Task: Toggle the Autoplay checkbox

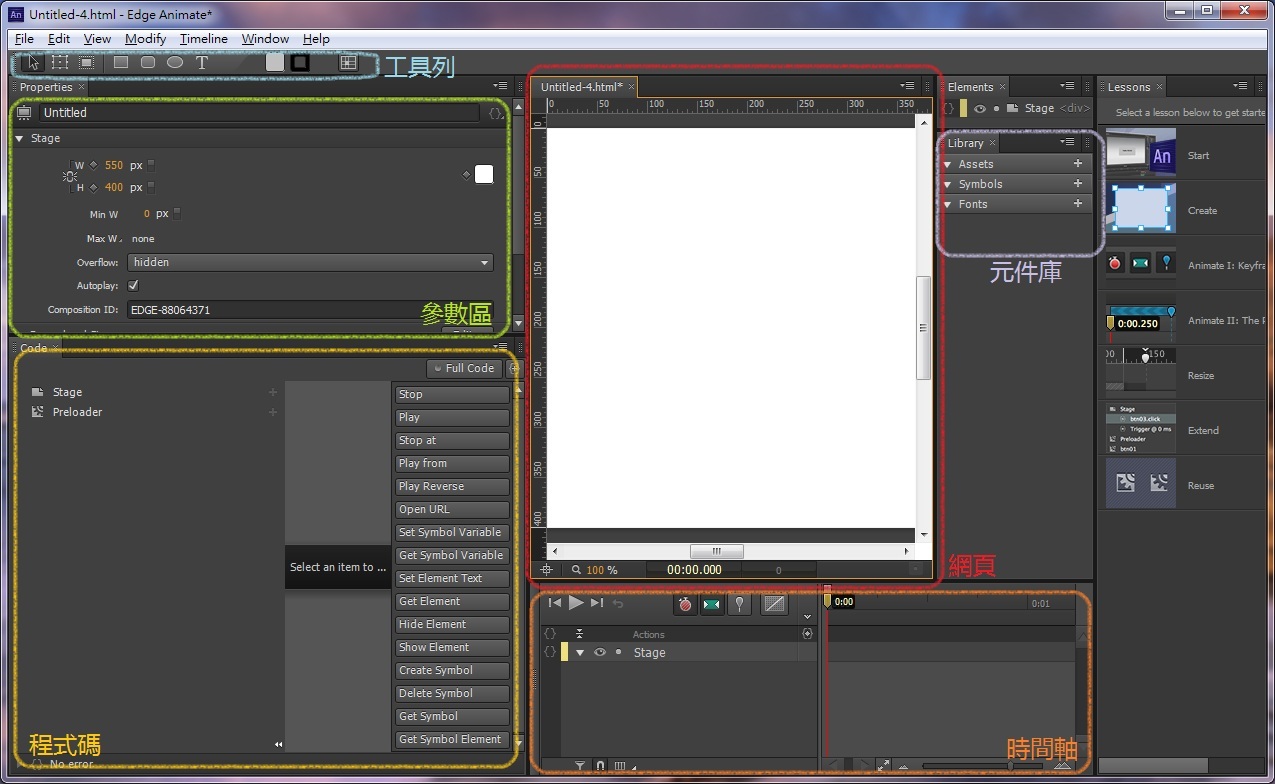Action: (x=134, y=286)
